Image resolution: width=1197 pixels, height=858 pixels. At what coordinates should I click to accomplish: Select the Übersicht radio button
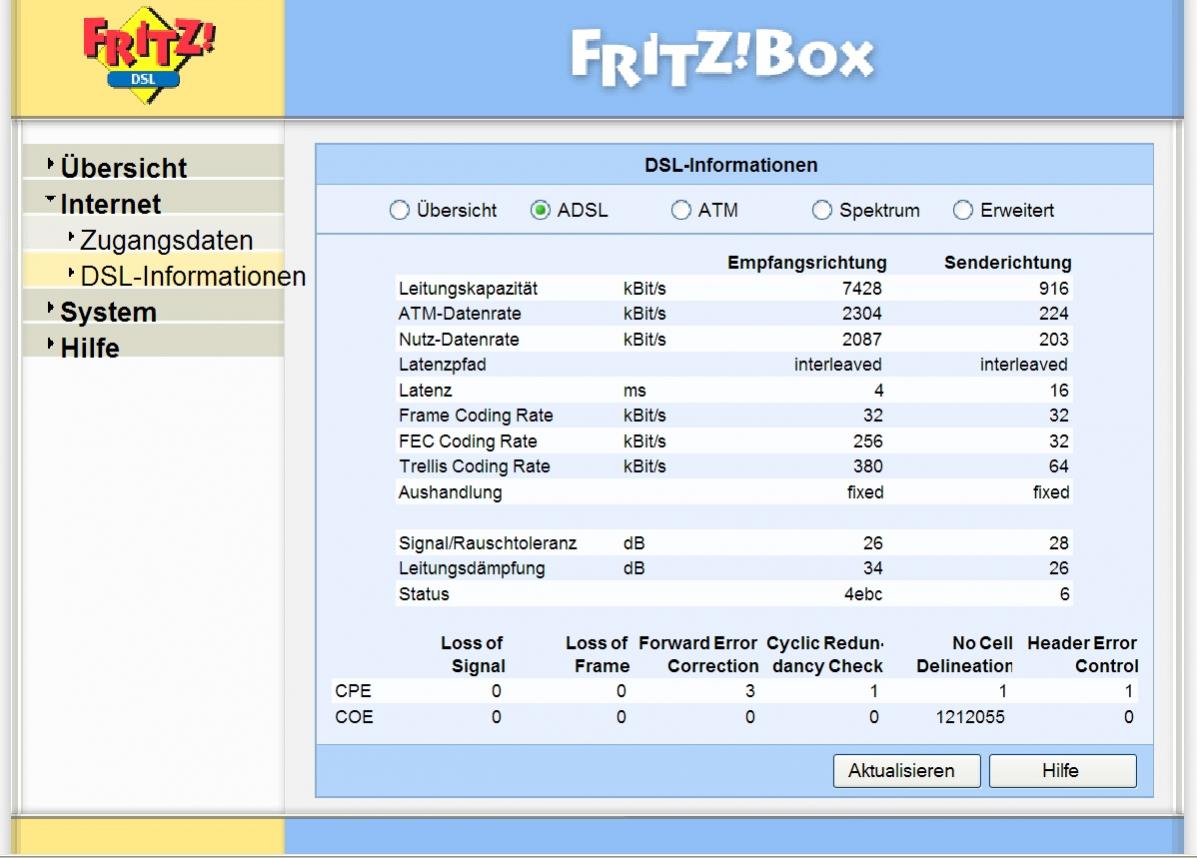point(399,210)
